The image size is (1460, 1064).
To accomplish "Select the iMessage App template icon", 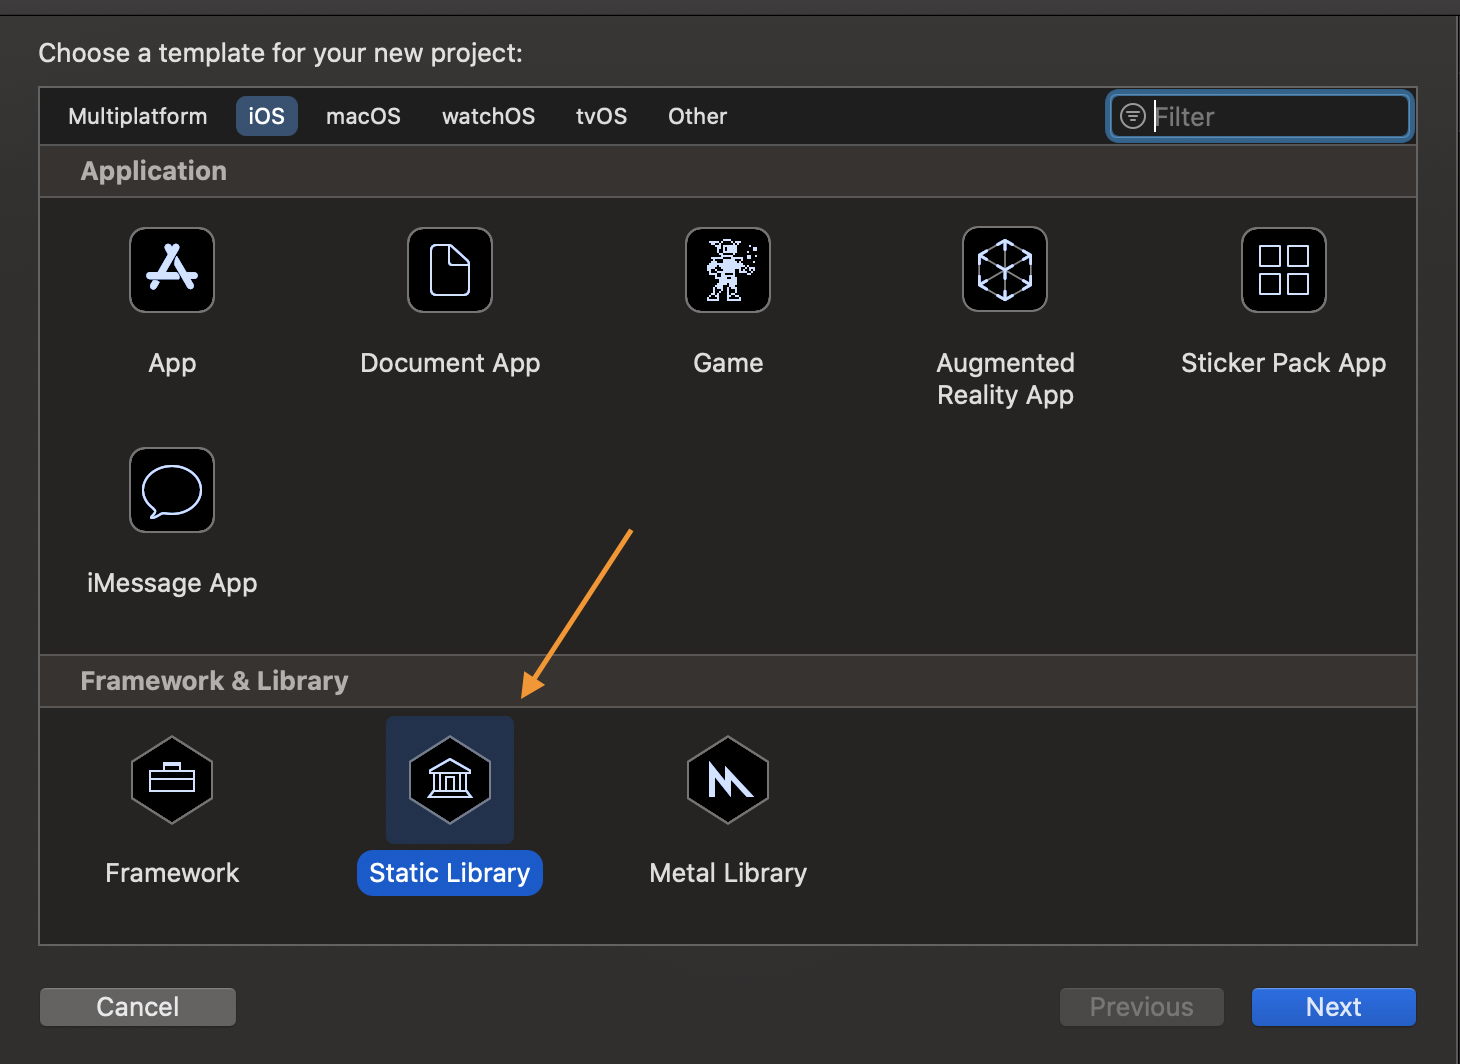I will click(172, 490).
